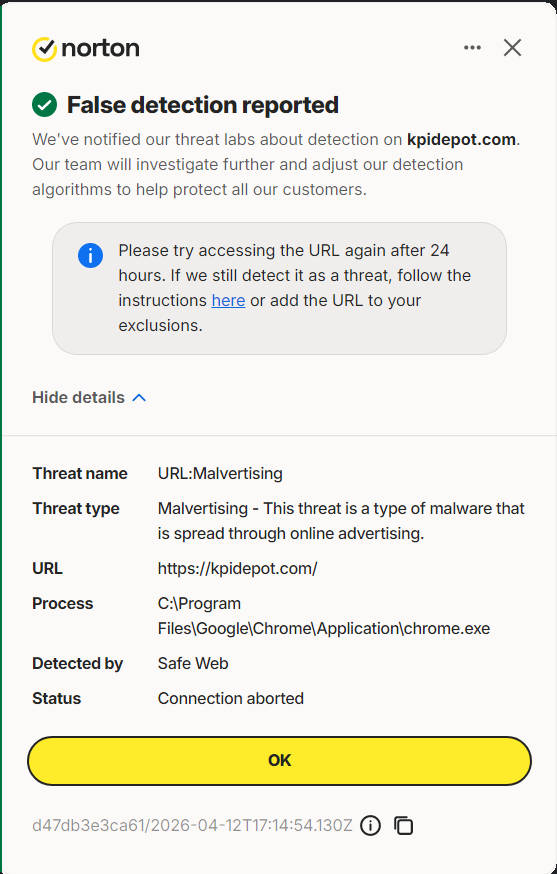Click the chrome.exe process path

(x=324, y=616)
